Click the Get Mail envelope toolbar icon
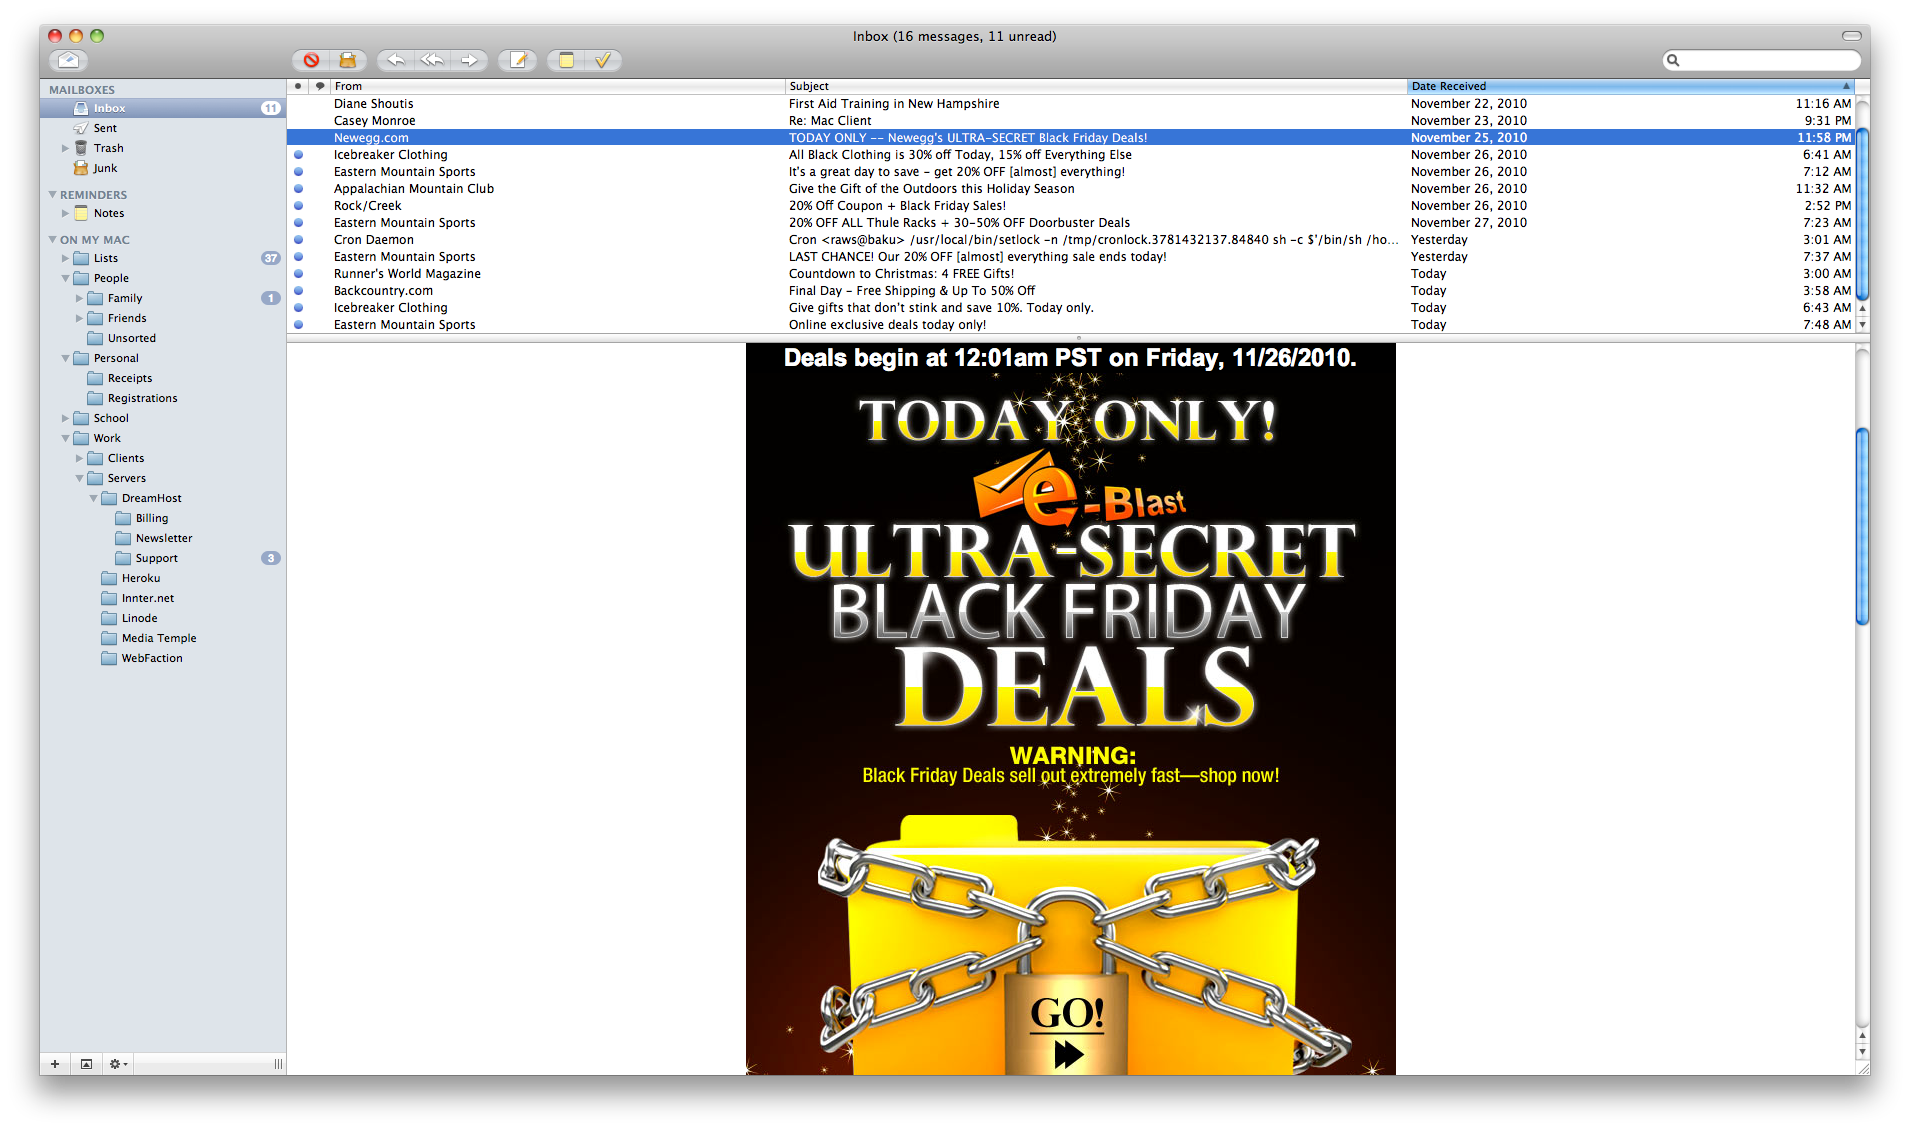The width and height of the screenshot is (1910, 1130). tap(68, 61)
